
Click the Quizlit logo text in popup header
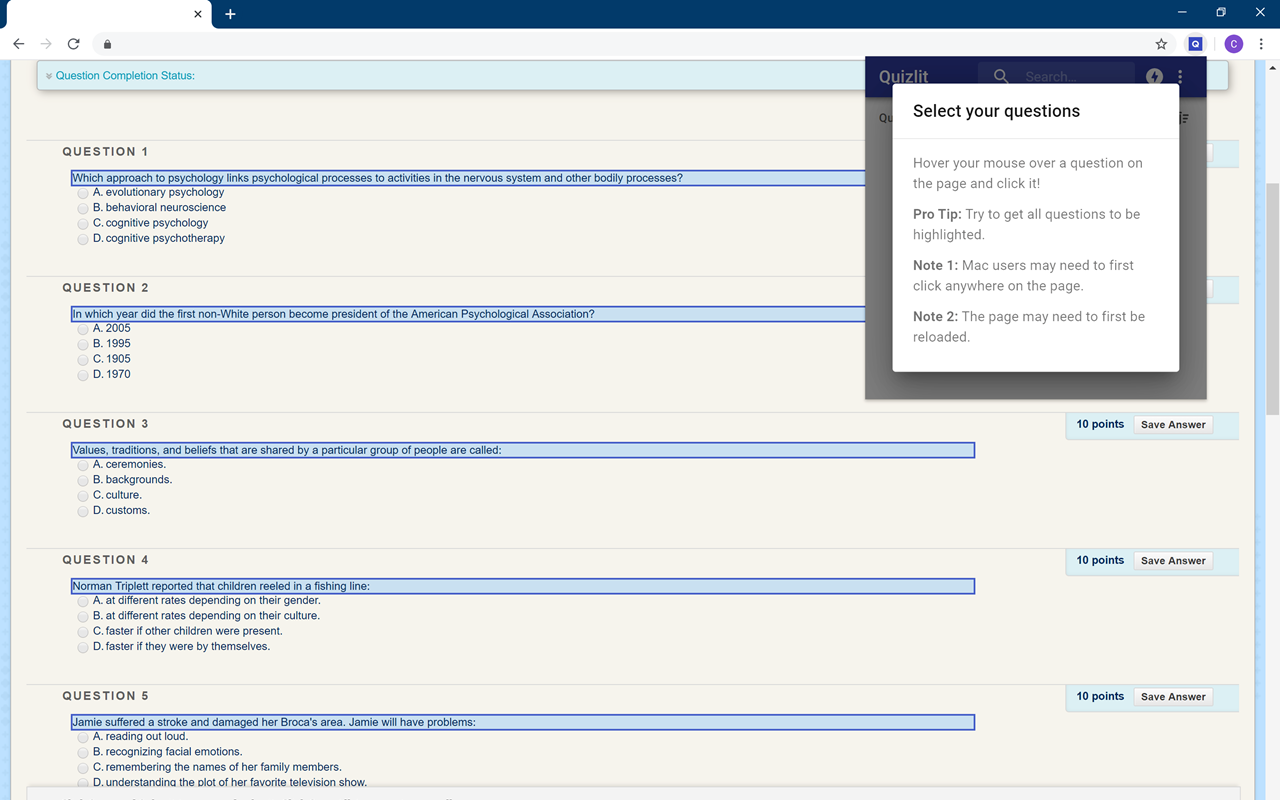[903, 77]
